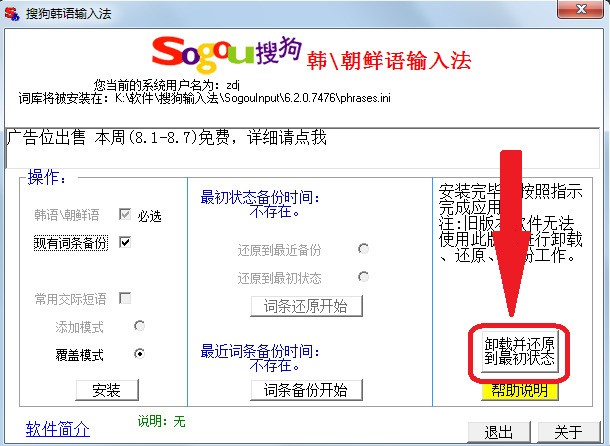Choose 还原到最近备份 radio option

pos(363,249)
